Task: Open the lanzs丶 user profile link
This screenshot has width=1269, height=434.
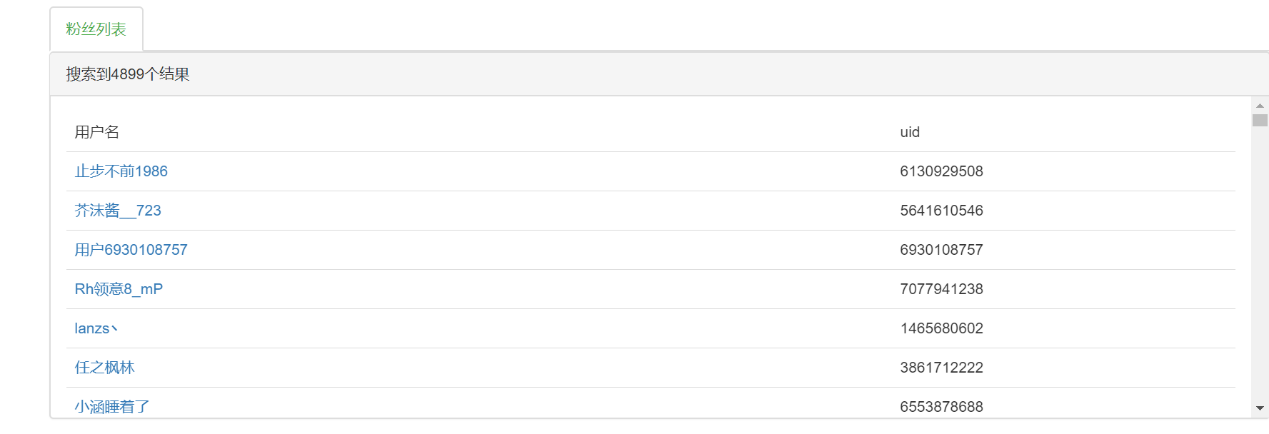Action: point(97,328)
